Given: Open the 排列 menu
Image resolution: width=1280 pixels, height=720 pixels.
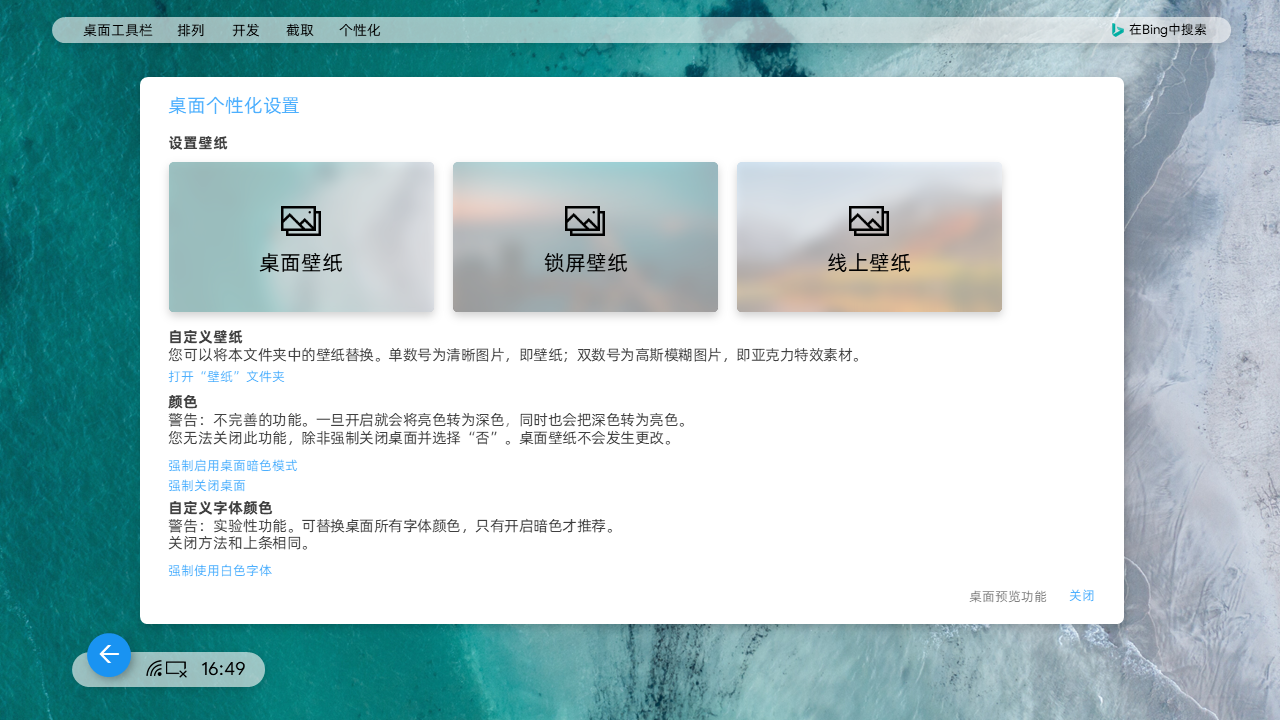Looking at the screenshot, I should tap(191, 30).
